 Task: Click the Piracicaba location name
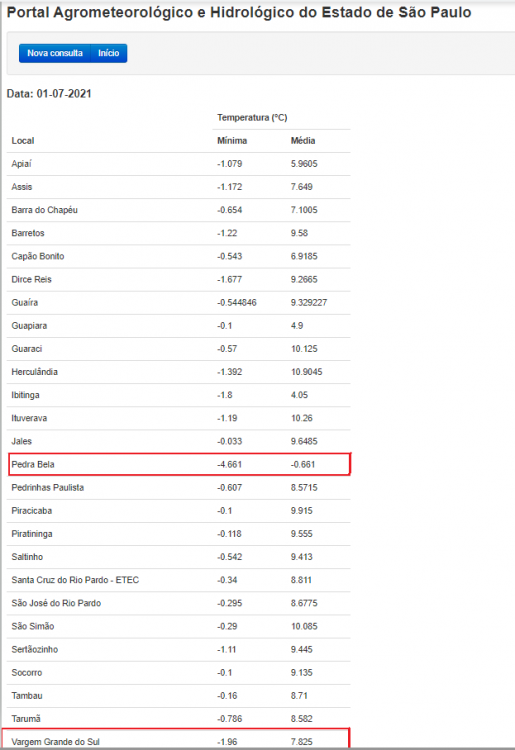coord(32,510)
